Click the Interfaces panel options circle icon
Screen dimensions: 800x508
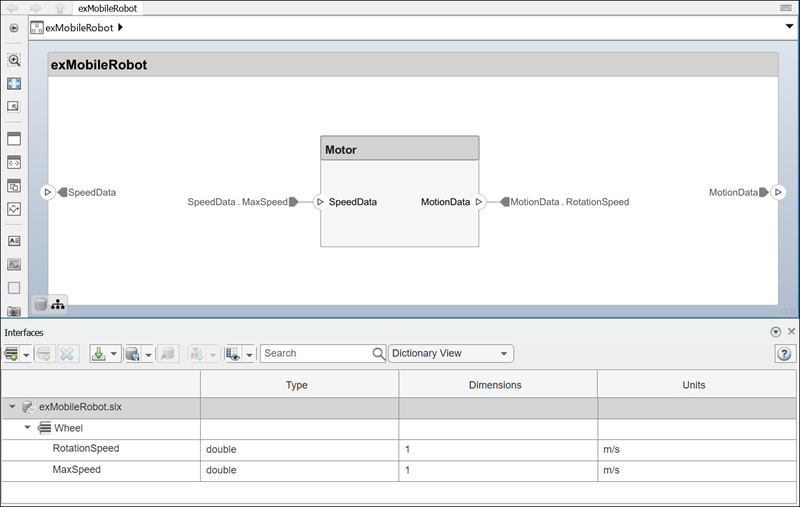coord(776,332)
